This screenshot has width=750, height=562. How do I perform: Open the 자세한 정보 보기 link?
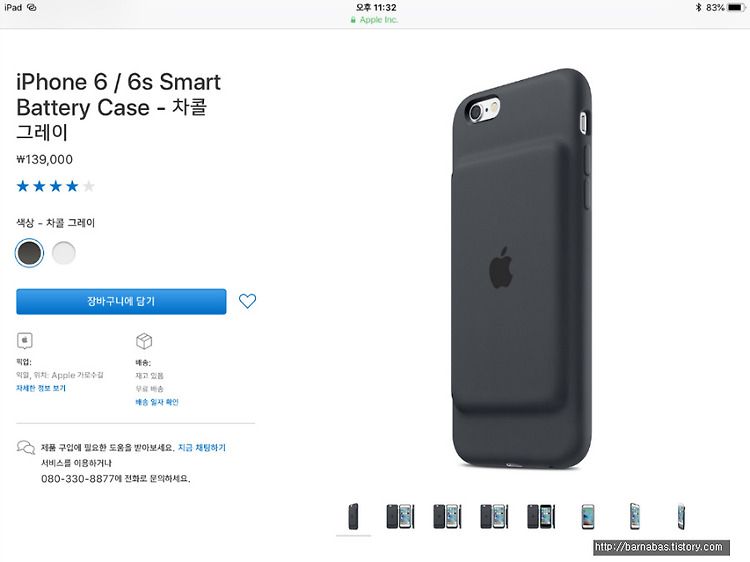click(41, 388)
